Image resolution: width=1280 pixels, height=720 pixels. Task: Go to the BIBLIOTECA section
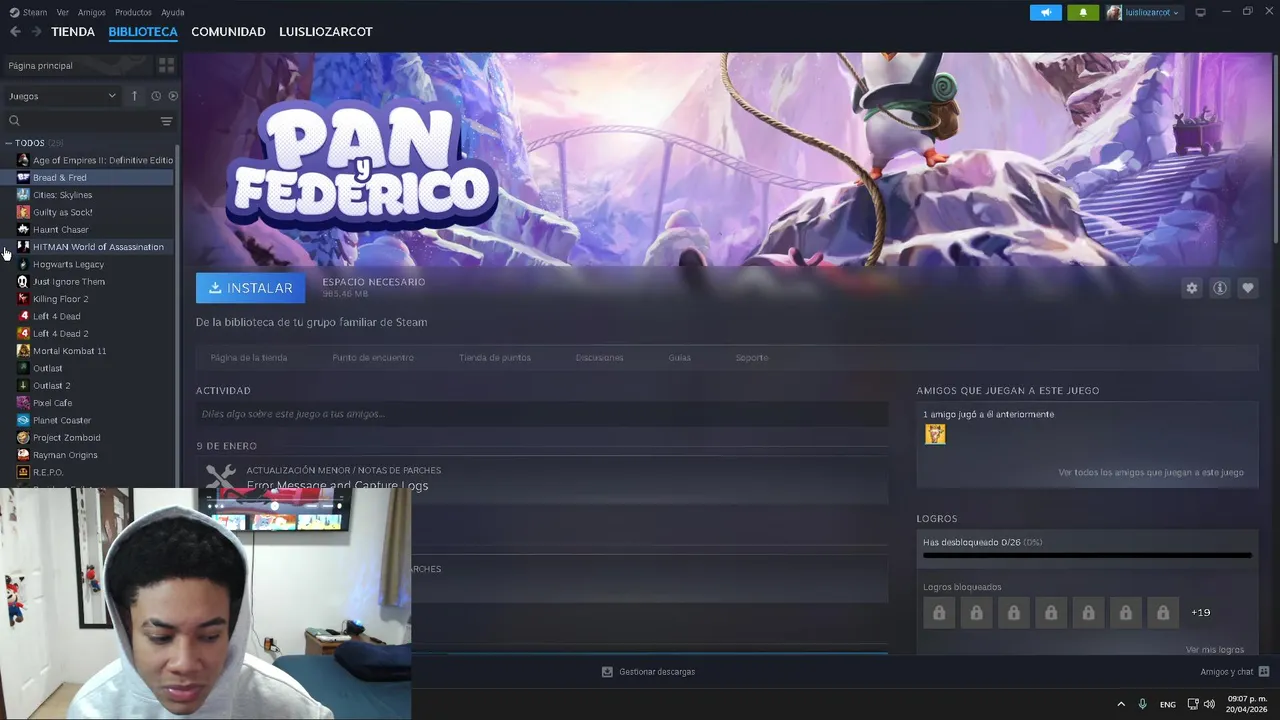pyautogui.click(x=143, y=32)
